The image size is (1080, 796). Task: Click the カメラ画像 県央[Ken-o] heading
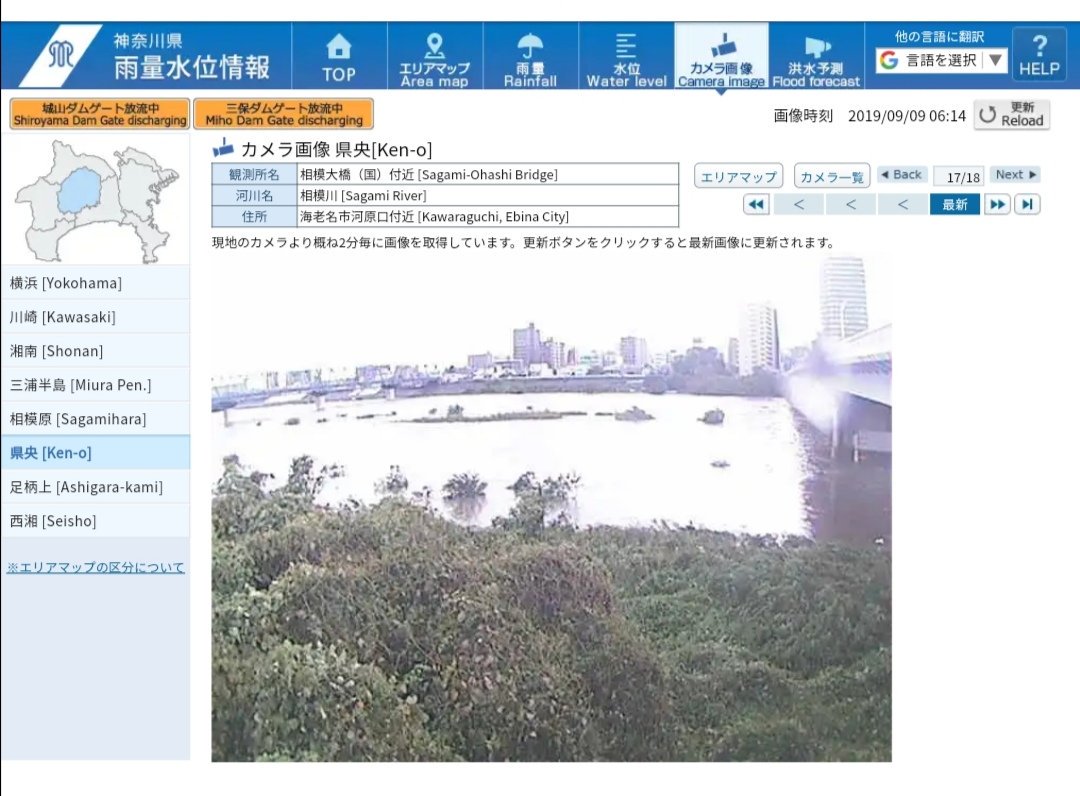[x=336, y=149]
